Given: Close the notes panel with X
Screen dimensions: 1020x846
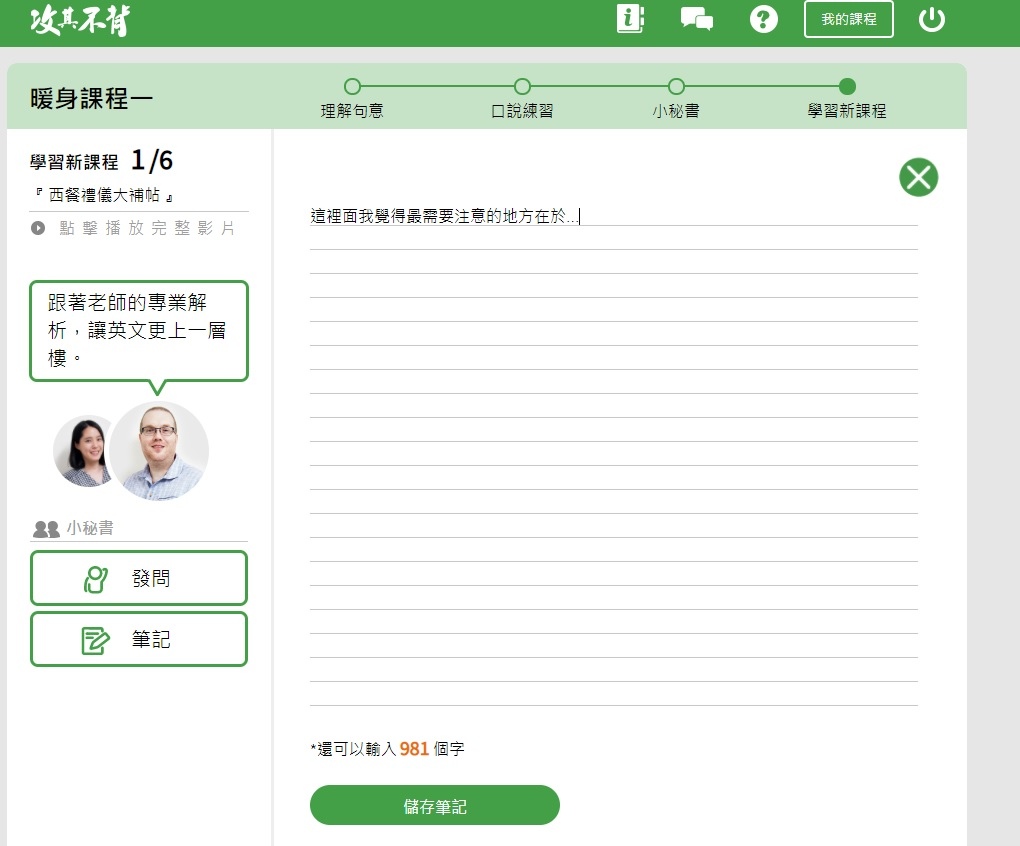Looking at the screenshot, I should click(x=919, y=177).
